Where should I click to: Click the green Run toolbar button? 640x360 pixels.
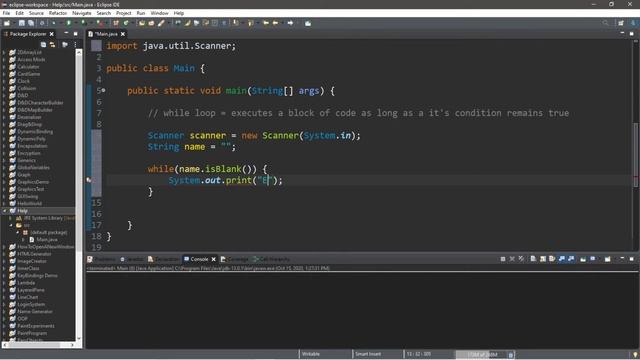69,23
